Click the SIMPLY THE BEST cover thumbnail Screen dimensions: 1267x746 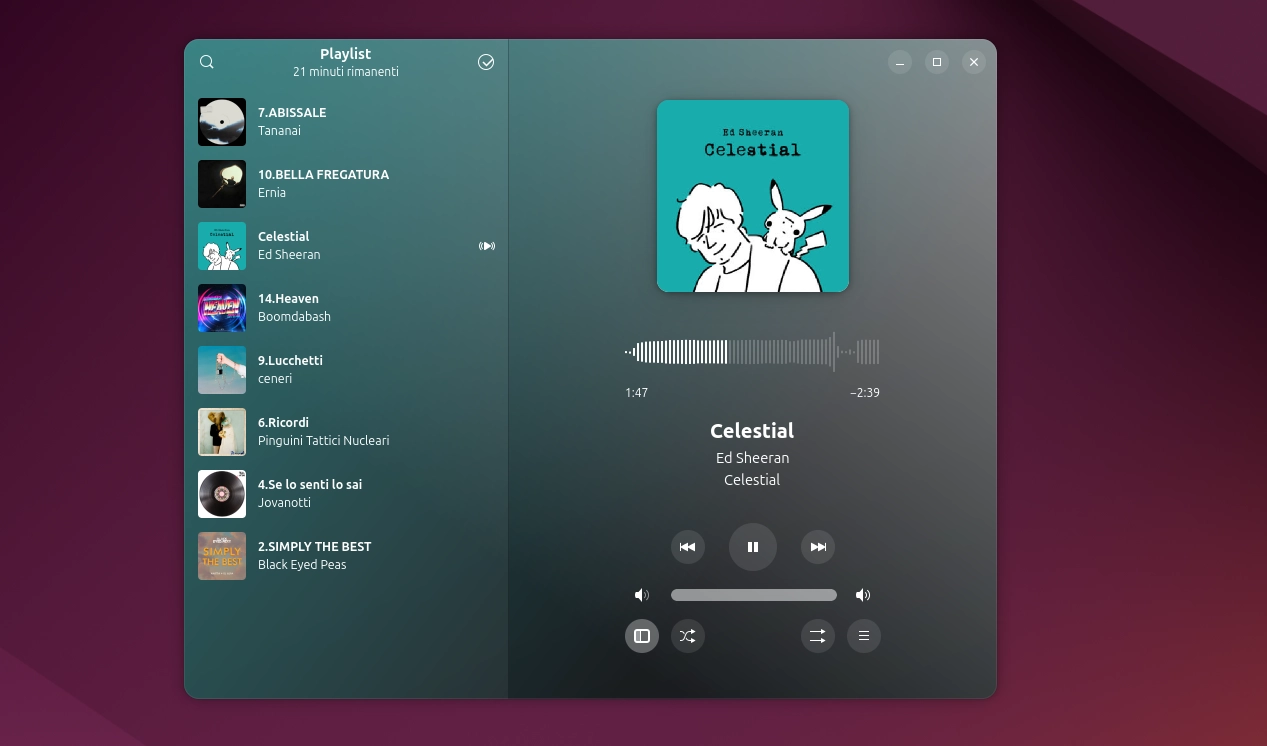pyautogui.click(x=222, y=556)
